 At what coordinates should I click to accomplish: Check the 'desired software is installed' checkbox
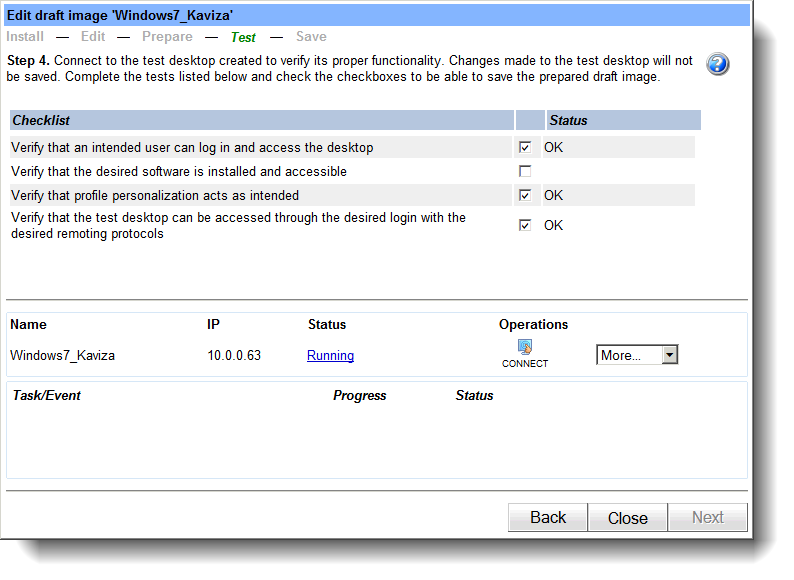[525, 172]
